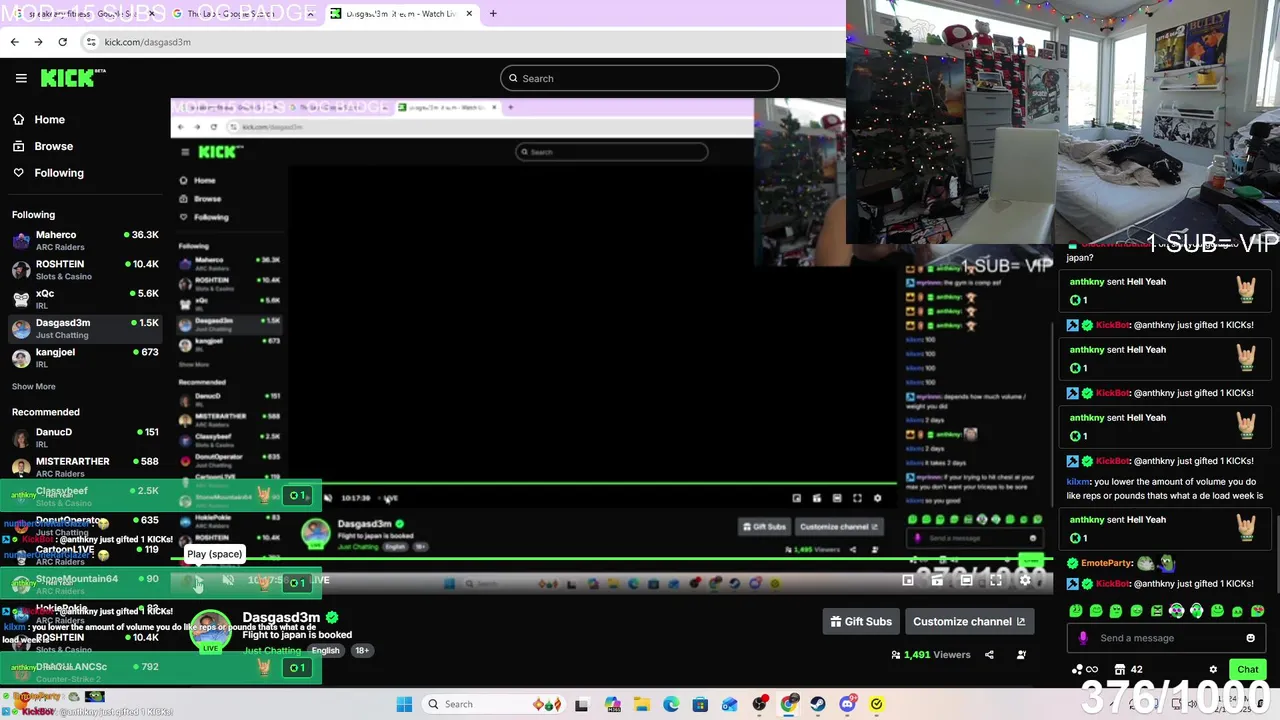The width and height of the screenshot is (1280, 720).
Task: Open MISTERARTHER recommended channel
Action: (x=85, y=466)
